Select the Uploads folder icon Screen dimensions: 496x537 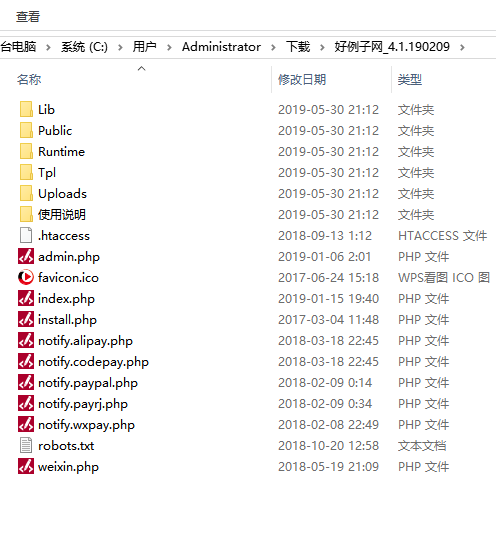(26, 193)
